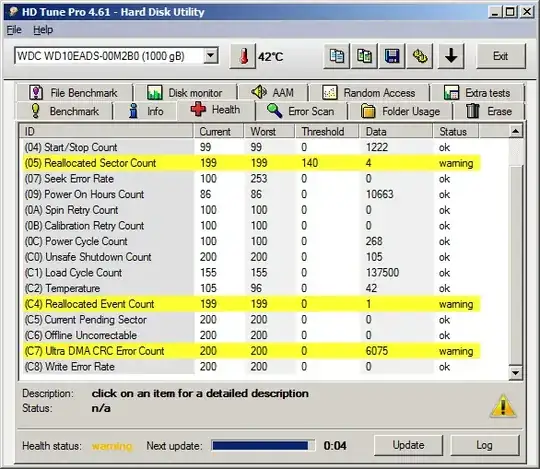Select the (0A) Spin Retry Count row
The image size is (540, 469).
(251, 210)
